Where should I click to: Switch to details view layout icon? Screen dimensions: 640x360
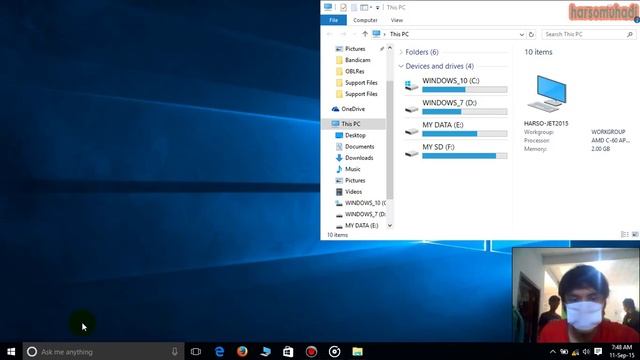pos(624,234)
